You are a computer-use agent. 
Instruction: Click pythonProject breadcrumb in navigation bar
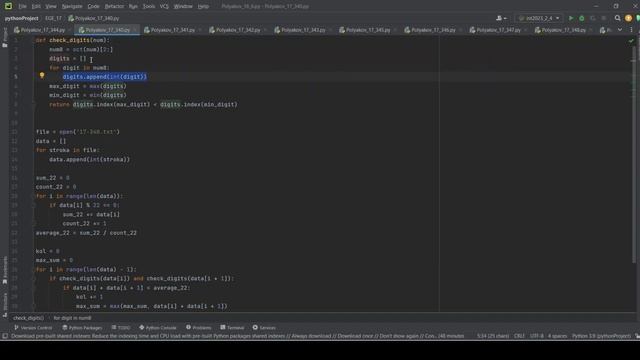22,18
